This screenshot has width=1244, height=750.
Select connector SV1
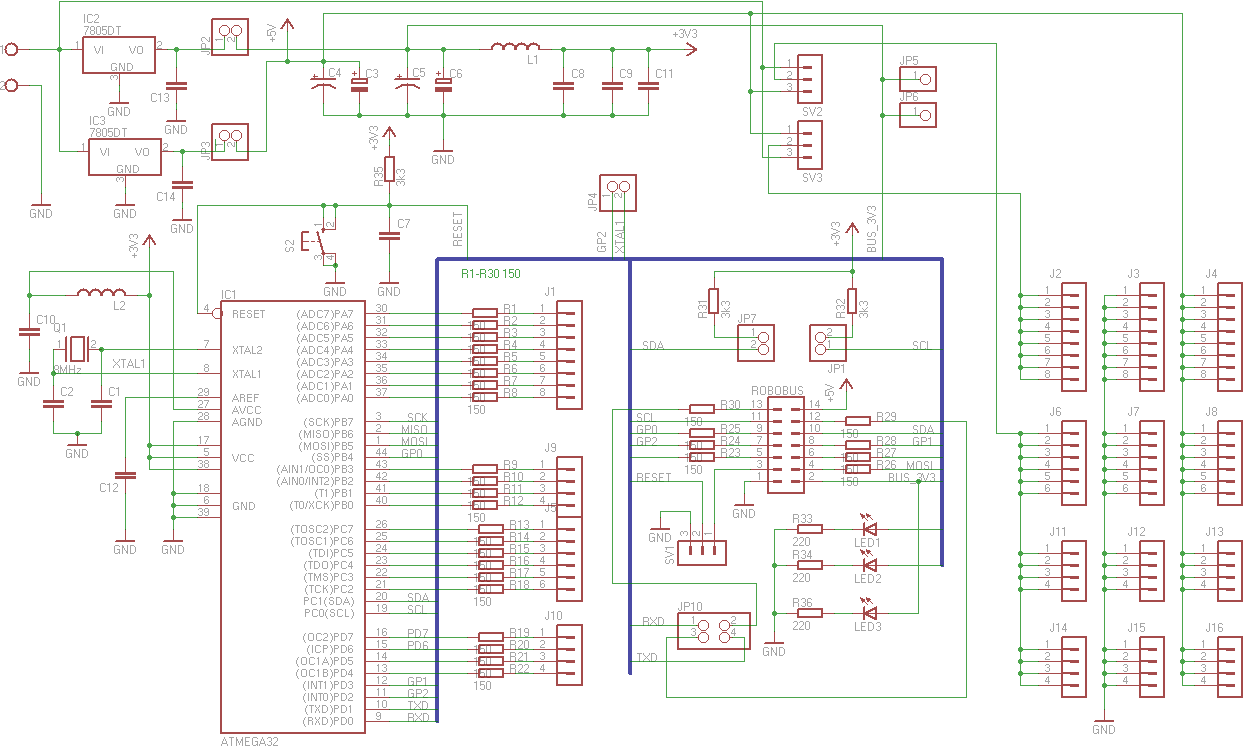[x=701, y=553]
